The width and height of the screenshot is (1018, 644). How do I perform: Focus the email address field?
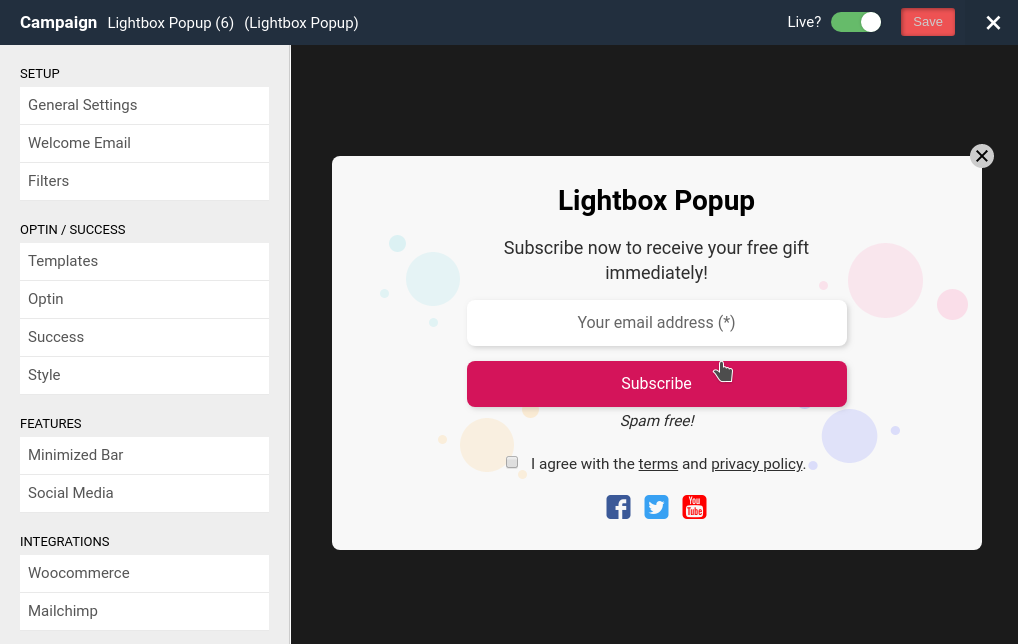(x=656, y=323)
